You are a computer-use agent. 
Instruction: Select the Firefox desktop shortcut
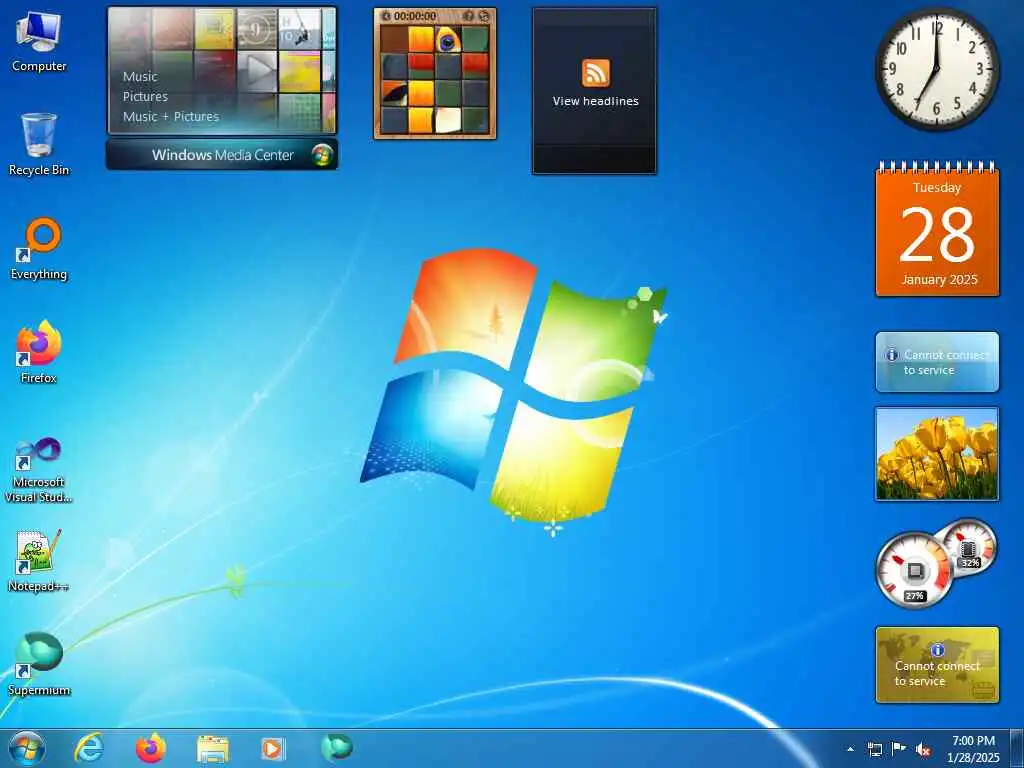(x=39, y=353)
